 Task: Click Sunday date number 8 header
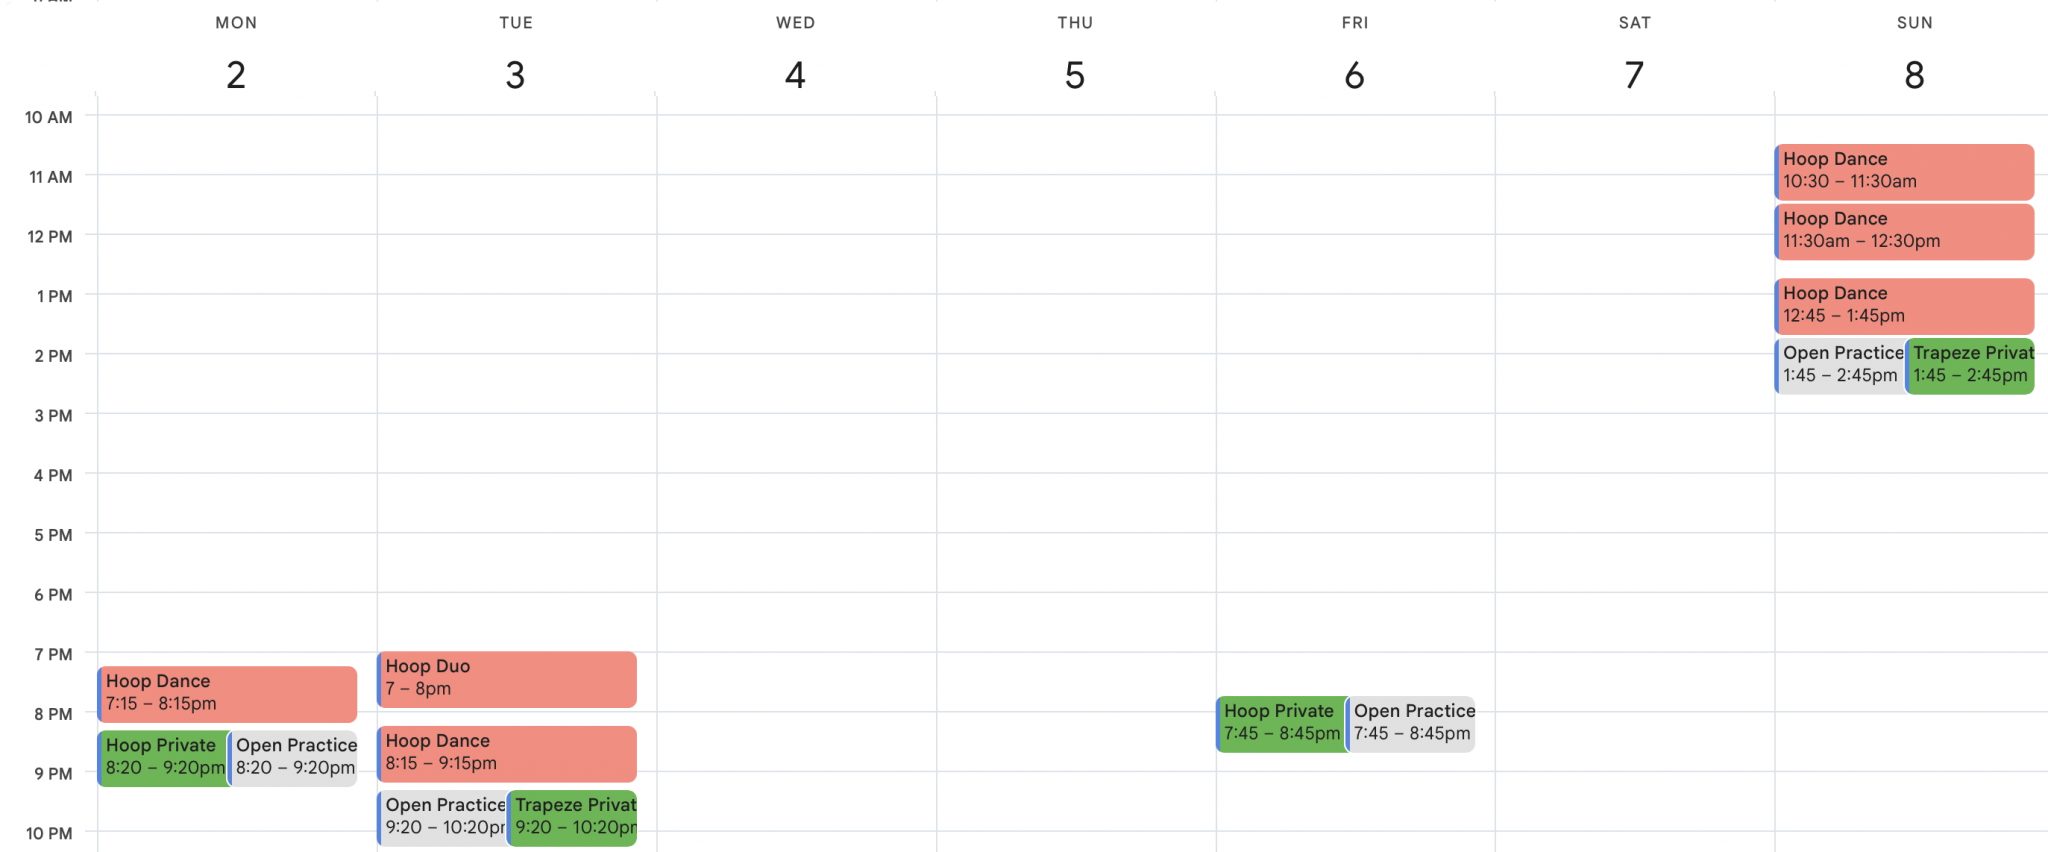(1914, 75)
